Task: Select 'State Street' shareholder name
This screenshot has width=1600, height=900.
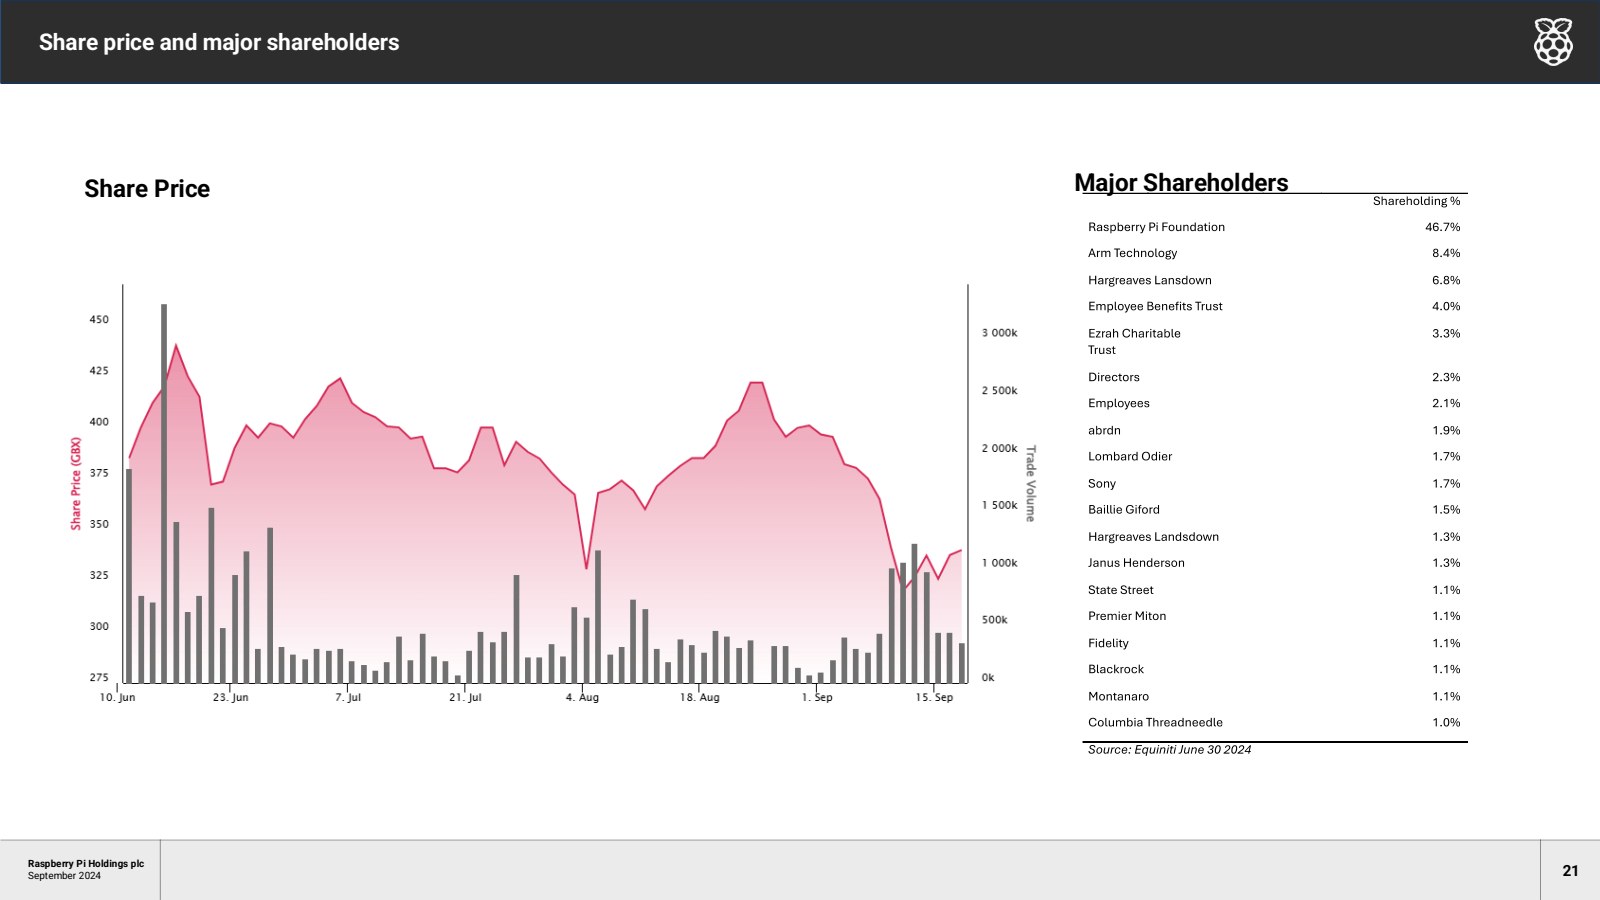Action: pos(1121,590)
